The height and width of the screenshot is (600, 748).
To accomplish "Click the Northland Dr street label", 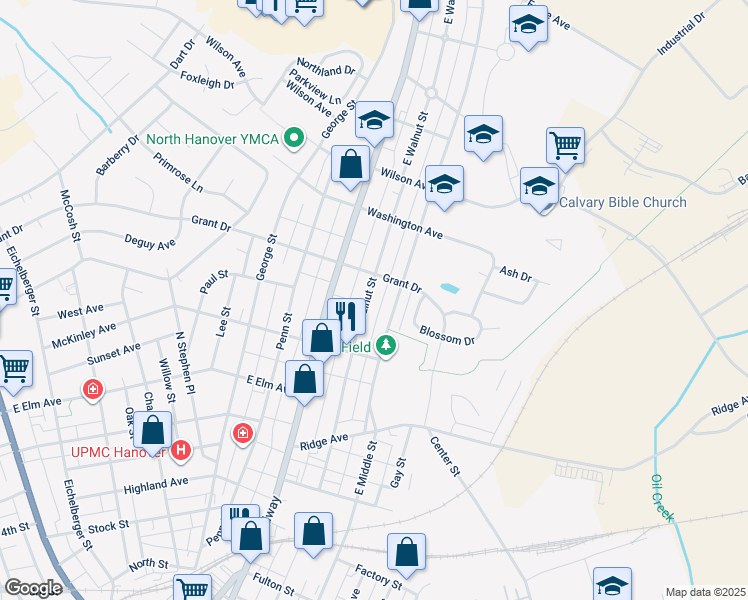I will (326, 67).
